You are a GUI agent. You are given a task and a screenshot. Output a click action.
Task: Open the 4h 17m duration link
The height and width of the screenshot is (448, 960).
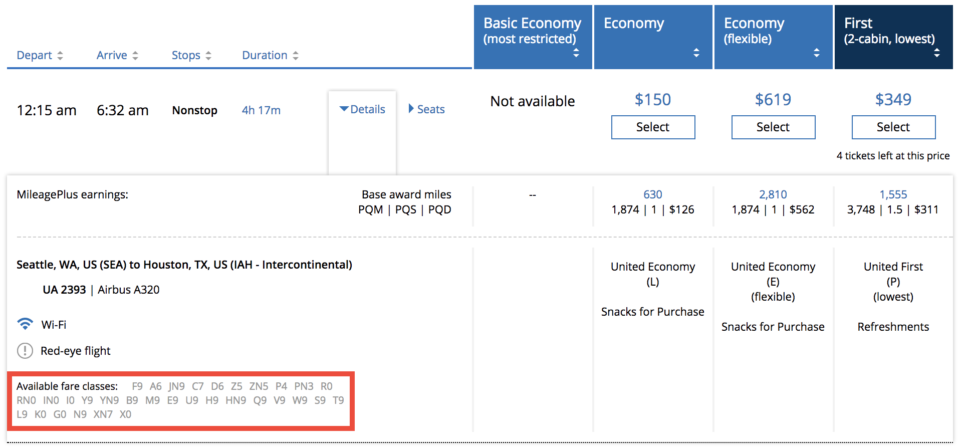click(x=261, y=111)
